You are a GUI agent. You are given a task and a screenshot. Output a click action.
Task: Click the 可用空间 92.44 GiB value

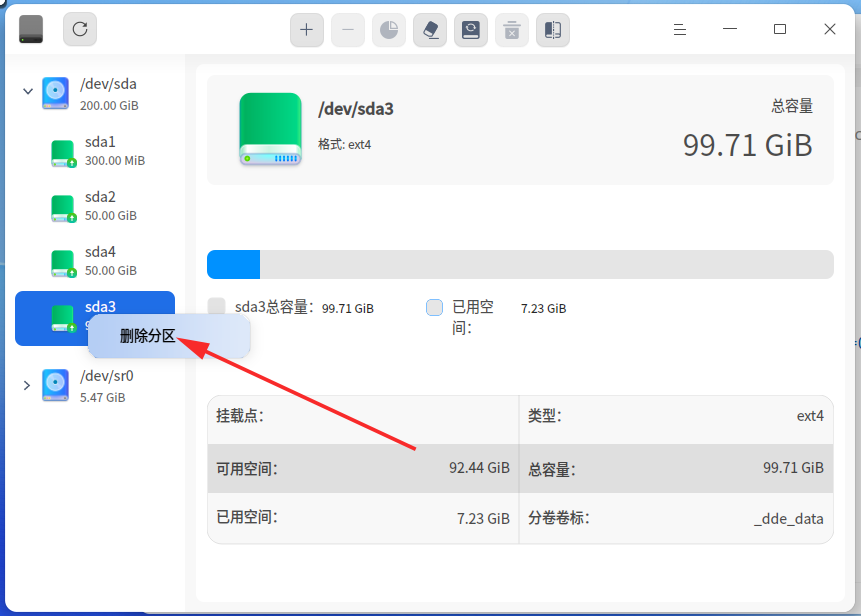pyautogui.click(x=479, y=468)
